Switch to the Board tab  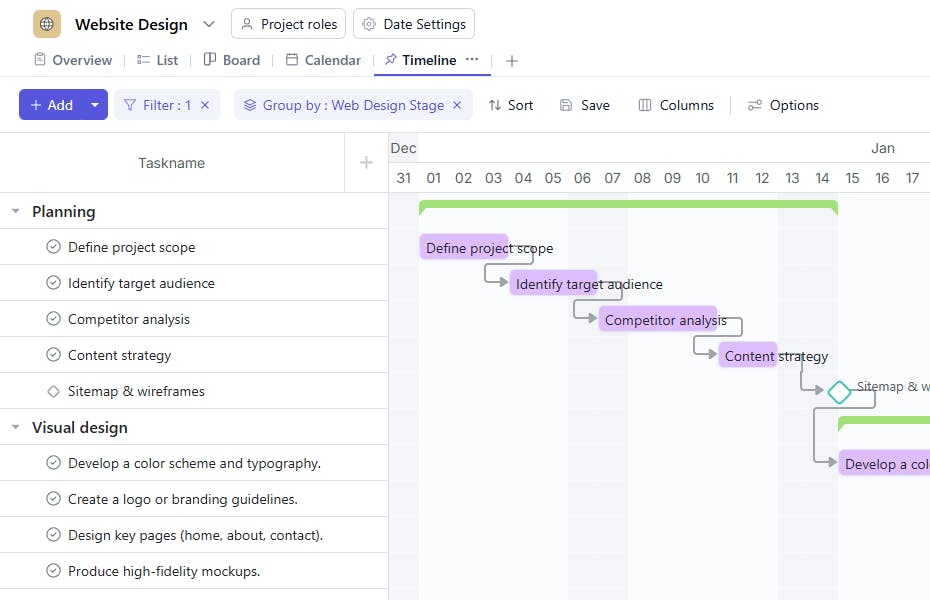[x=231, y=60]
